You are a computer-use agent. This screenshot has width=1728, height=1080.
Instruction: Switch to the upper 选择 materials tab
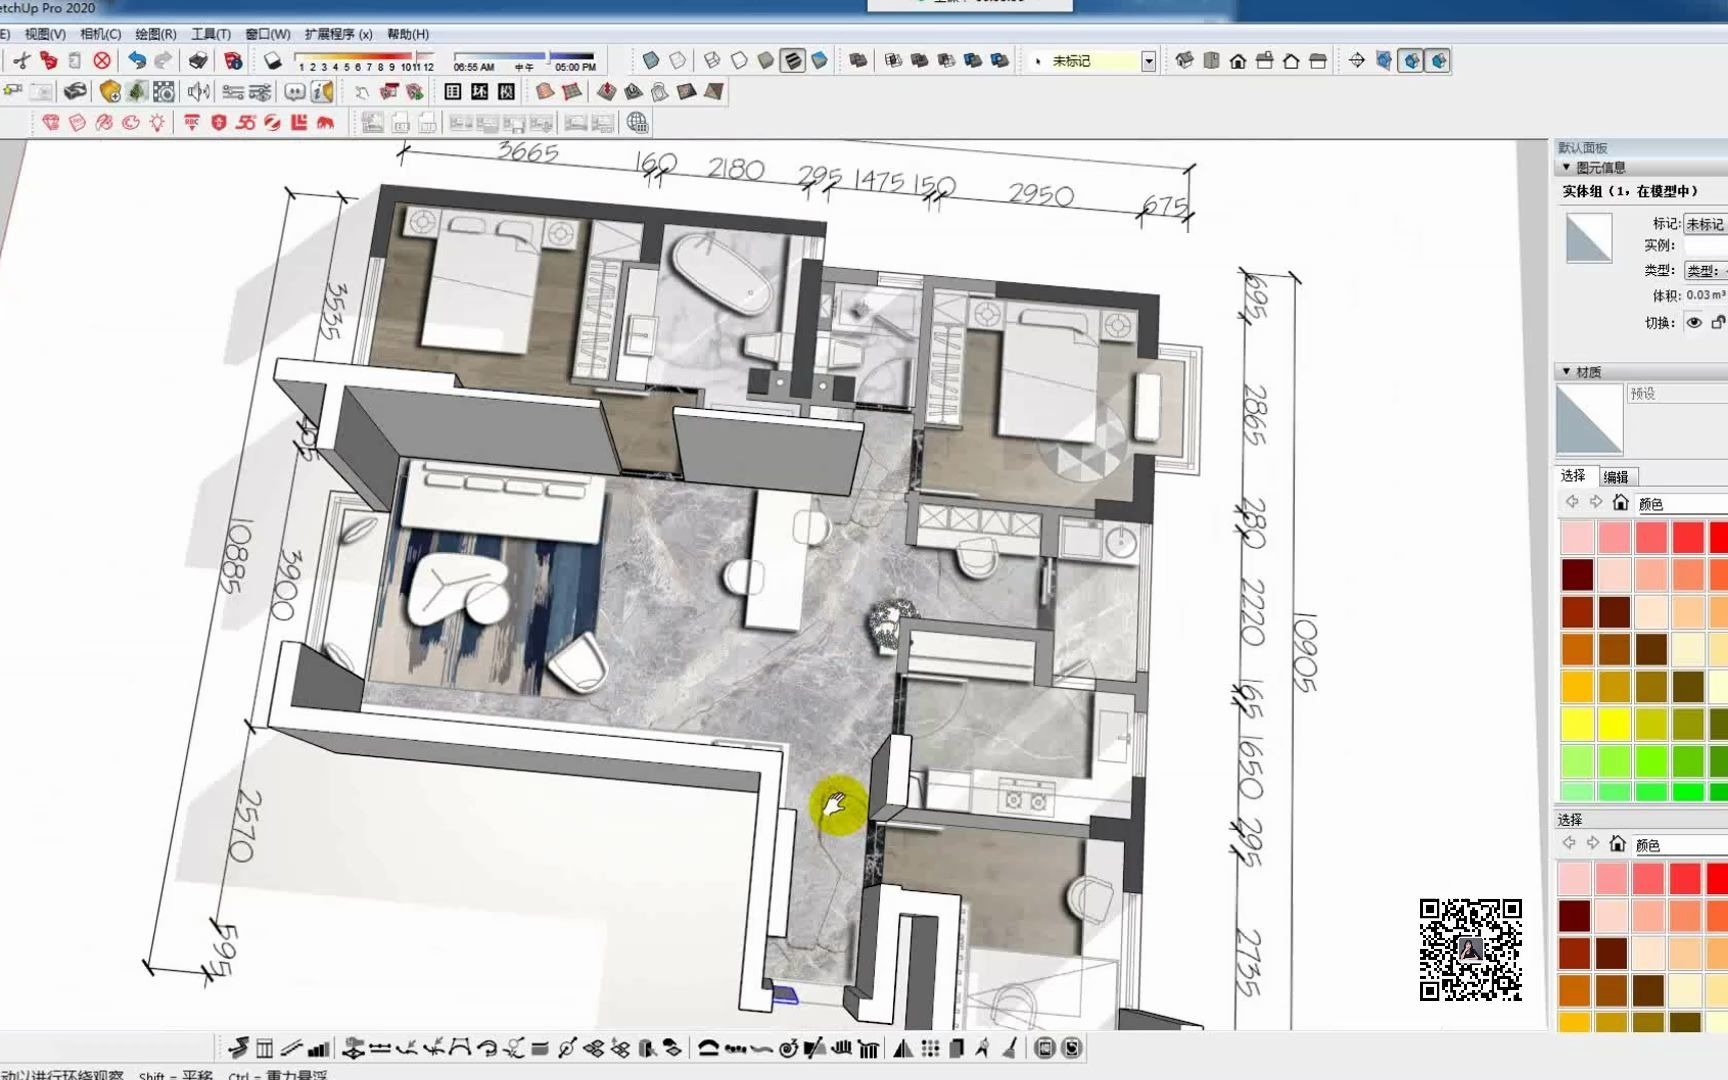(x=1574, y=476)
